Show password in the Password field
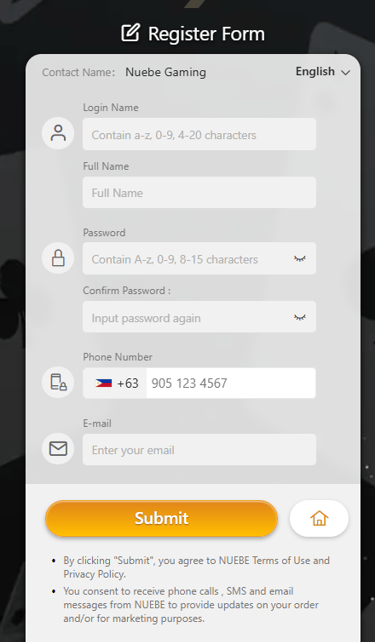375x642 pixels. [300, 259]
